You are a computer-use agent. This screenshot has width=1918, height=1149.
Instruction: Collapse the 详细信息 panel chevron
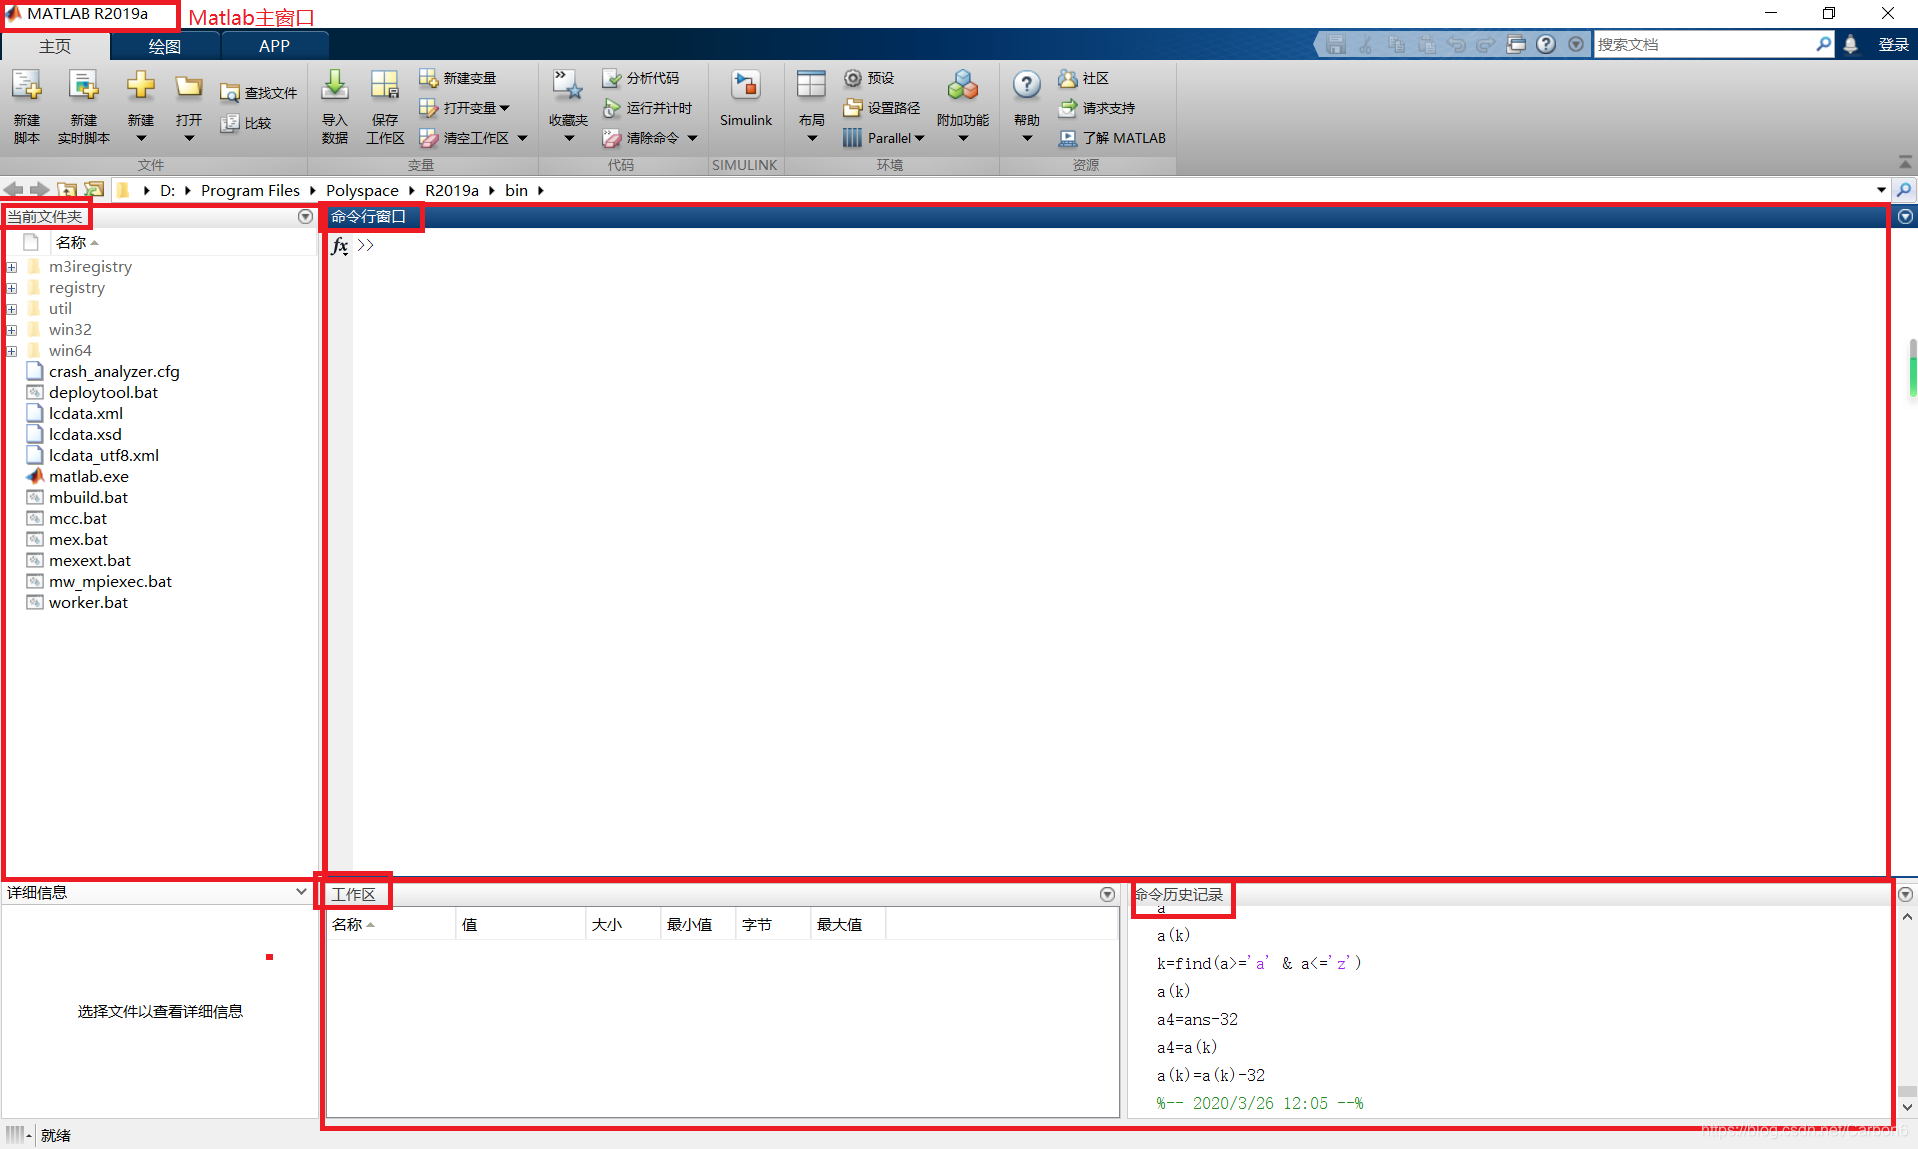pyautogui.click(x=301, y=892)
